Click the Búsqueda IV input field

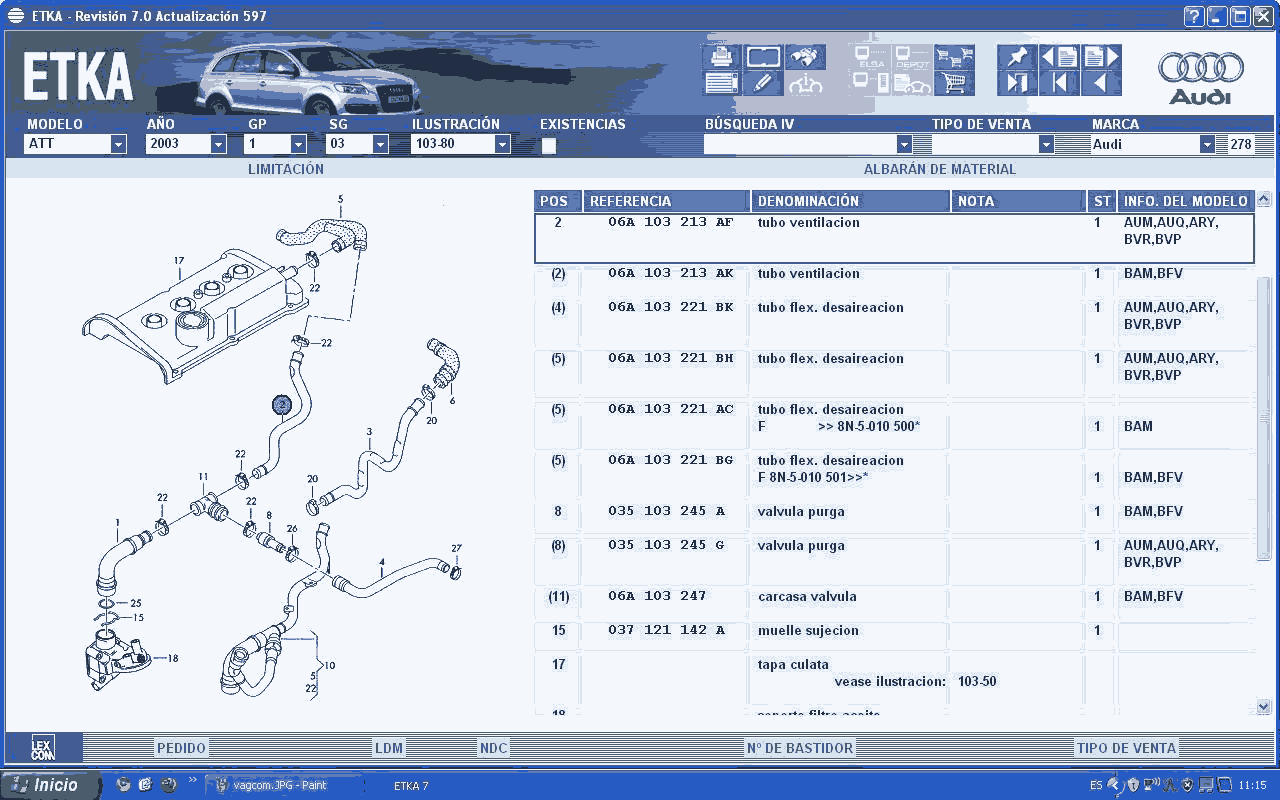[800, 144]
